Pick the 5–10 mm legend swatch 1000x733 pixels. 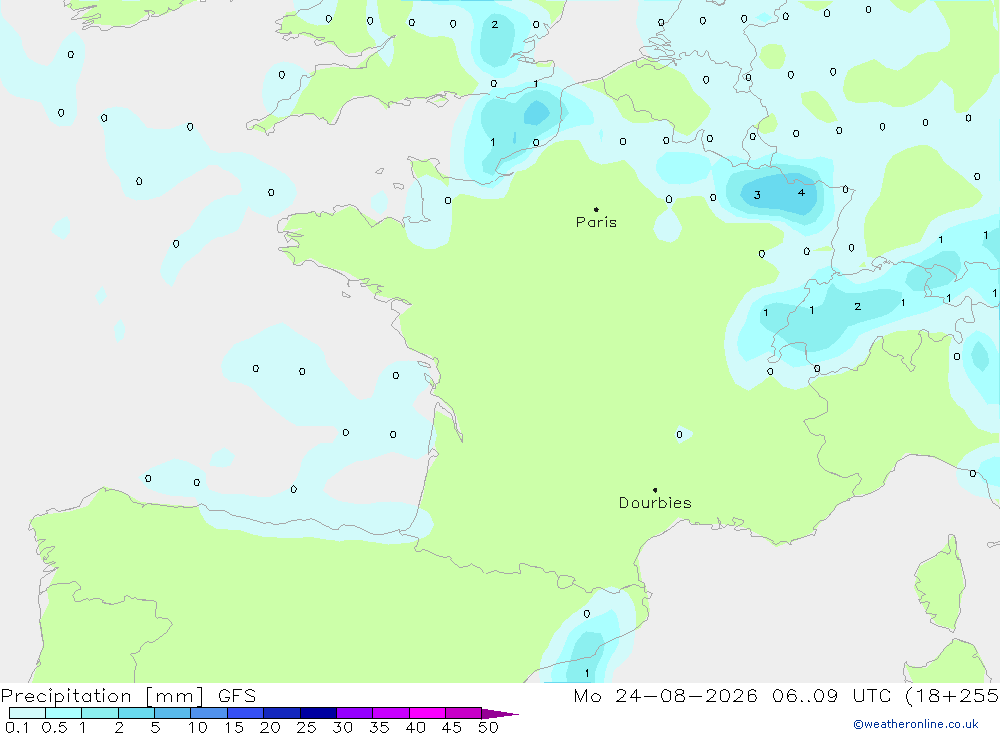(x=173, y=713)
